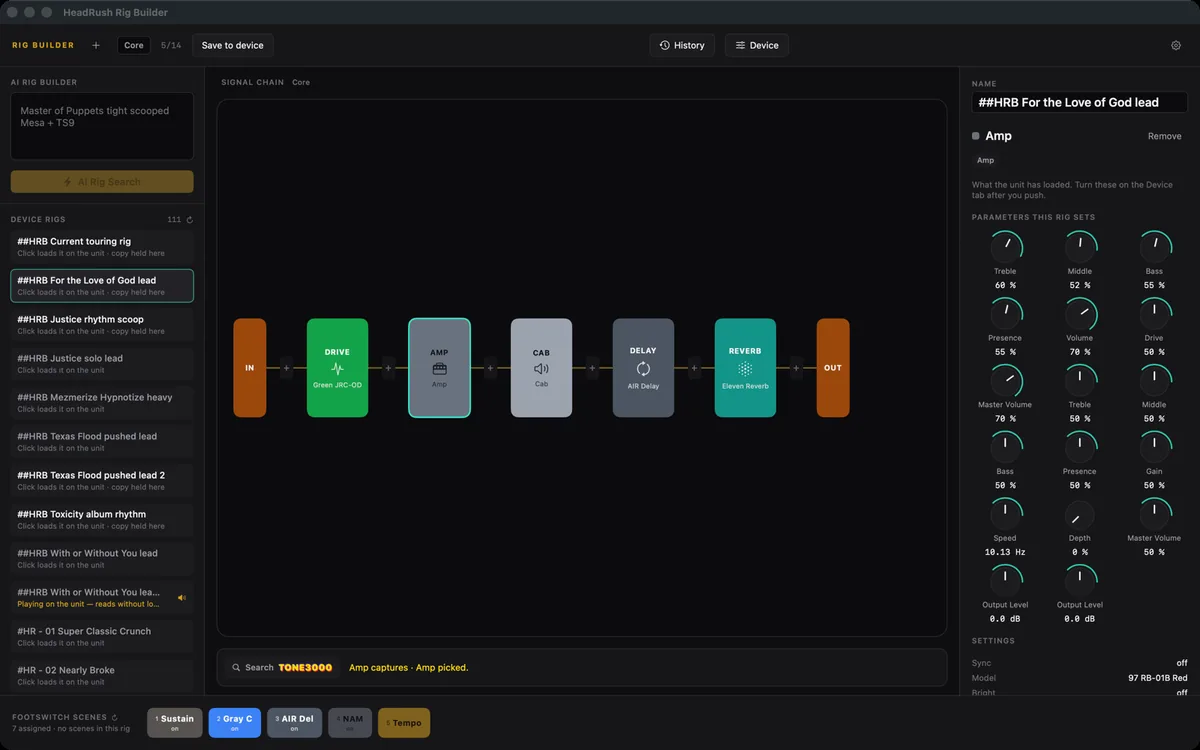Refresh the Device Rigs list

(190, 220)
